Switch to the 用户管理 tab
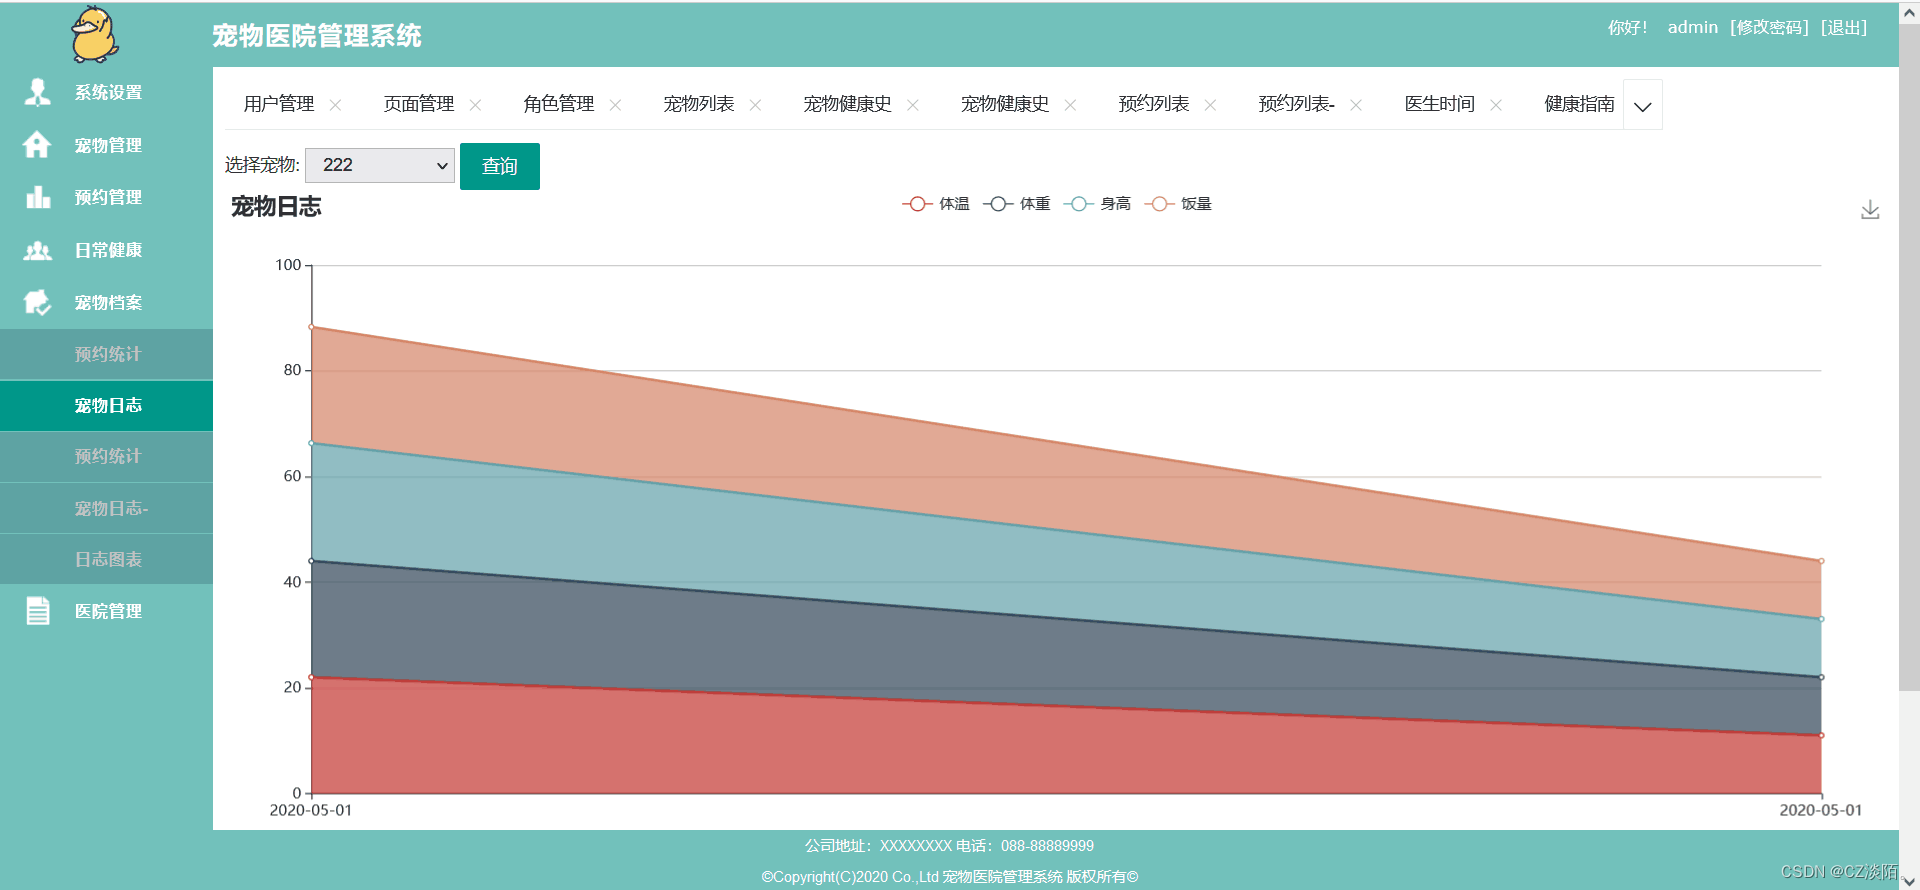Screen dimensions: 1920x890 point(279,104)
